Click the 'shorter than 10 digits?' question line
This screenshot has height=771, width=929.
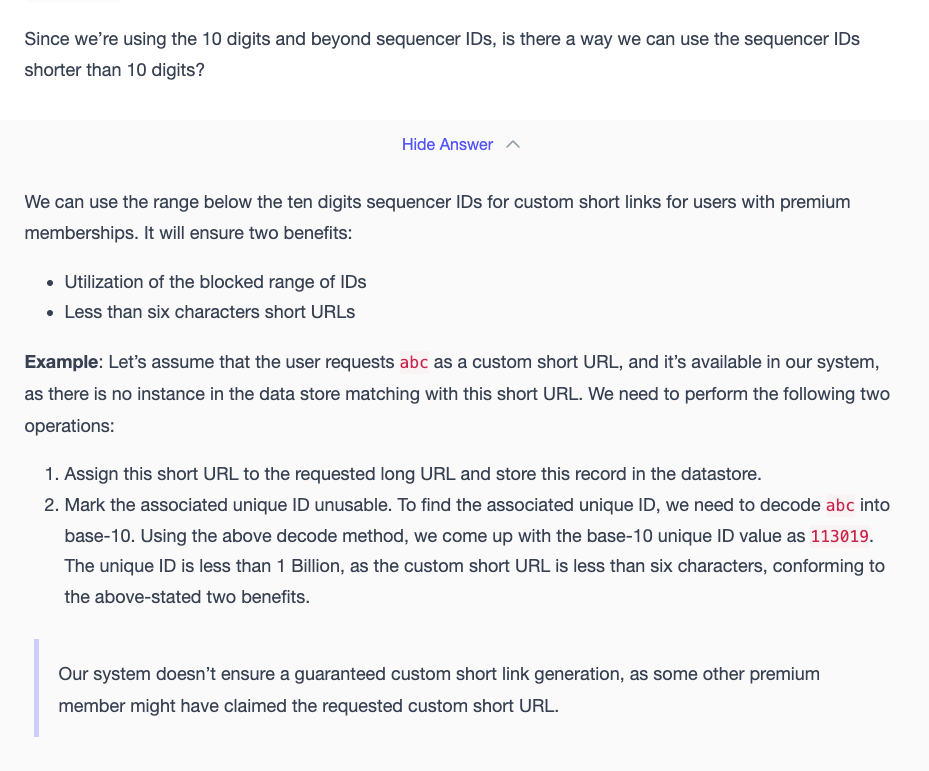(114, 70)
